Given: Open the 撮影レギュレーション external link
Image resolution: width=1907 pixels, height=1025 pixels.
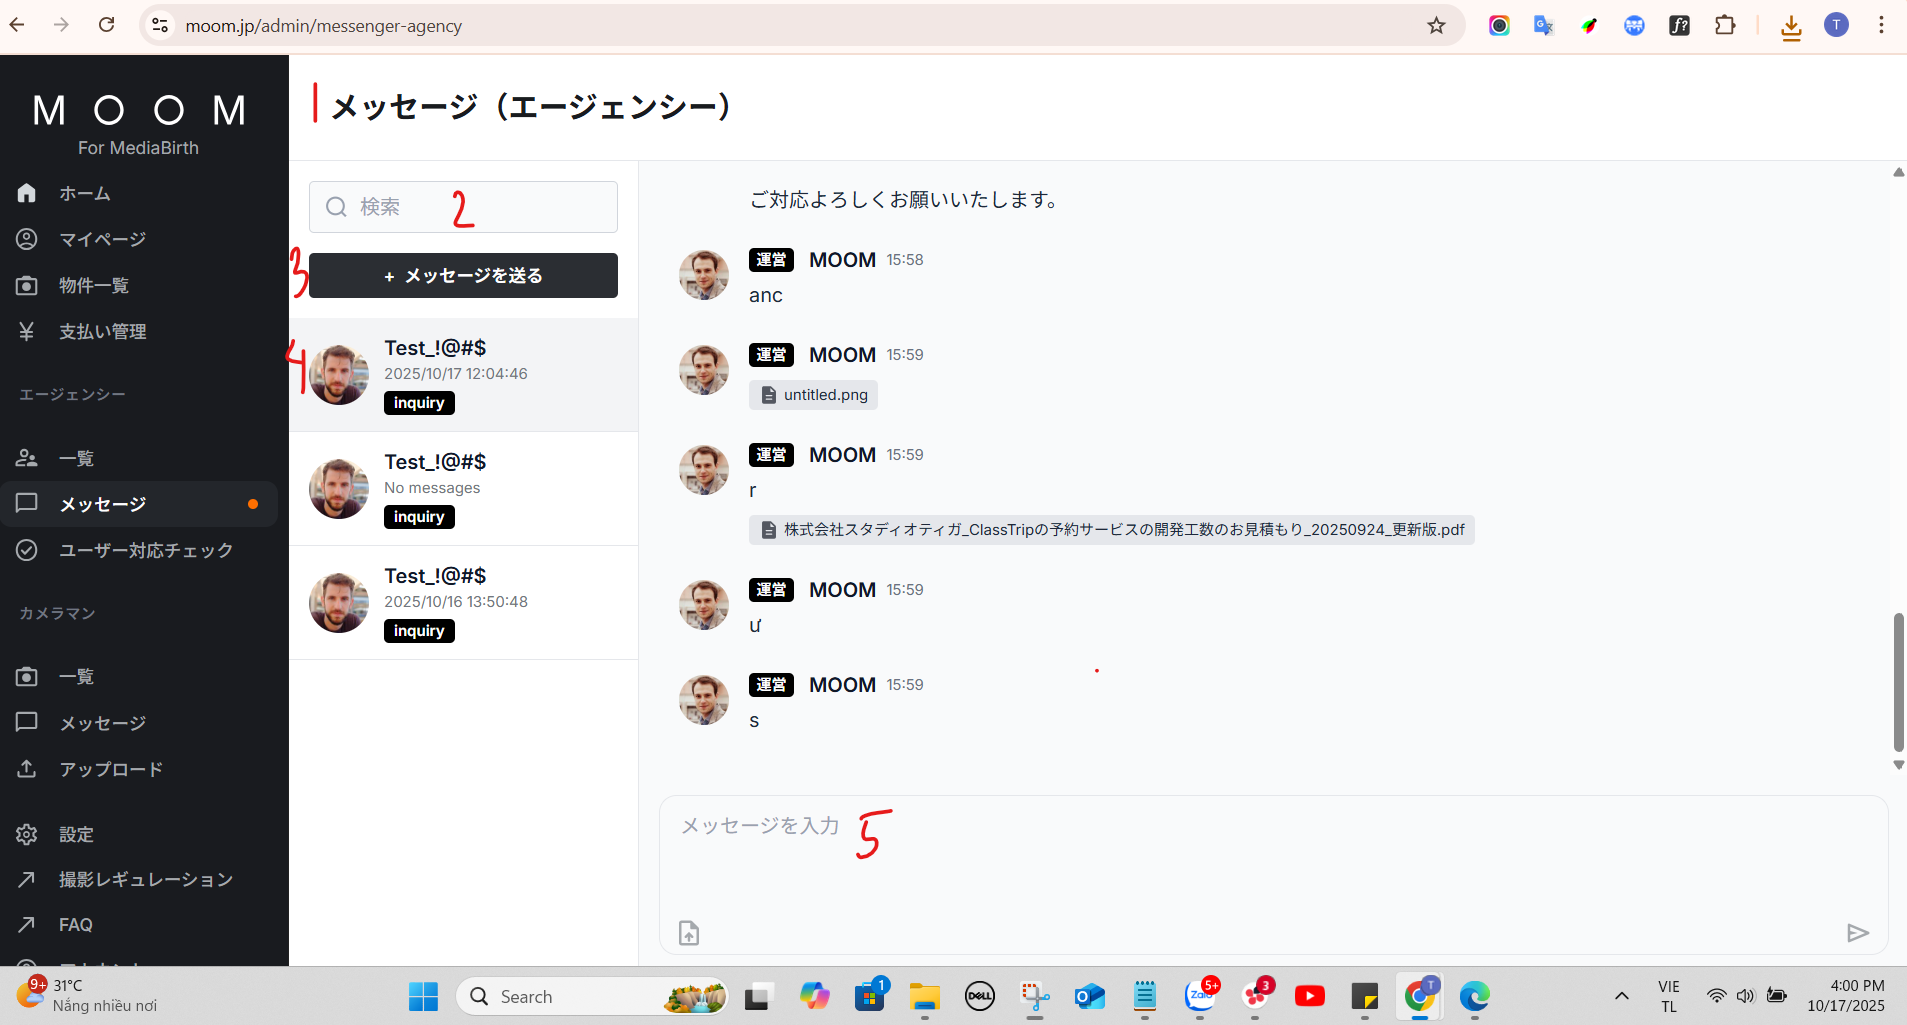Looking at the screenshot, I should pyautogui.click(x=145, y=879).
